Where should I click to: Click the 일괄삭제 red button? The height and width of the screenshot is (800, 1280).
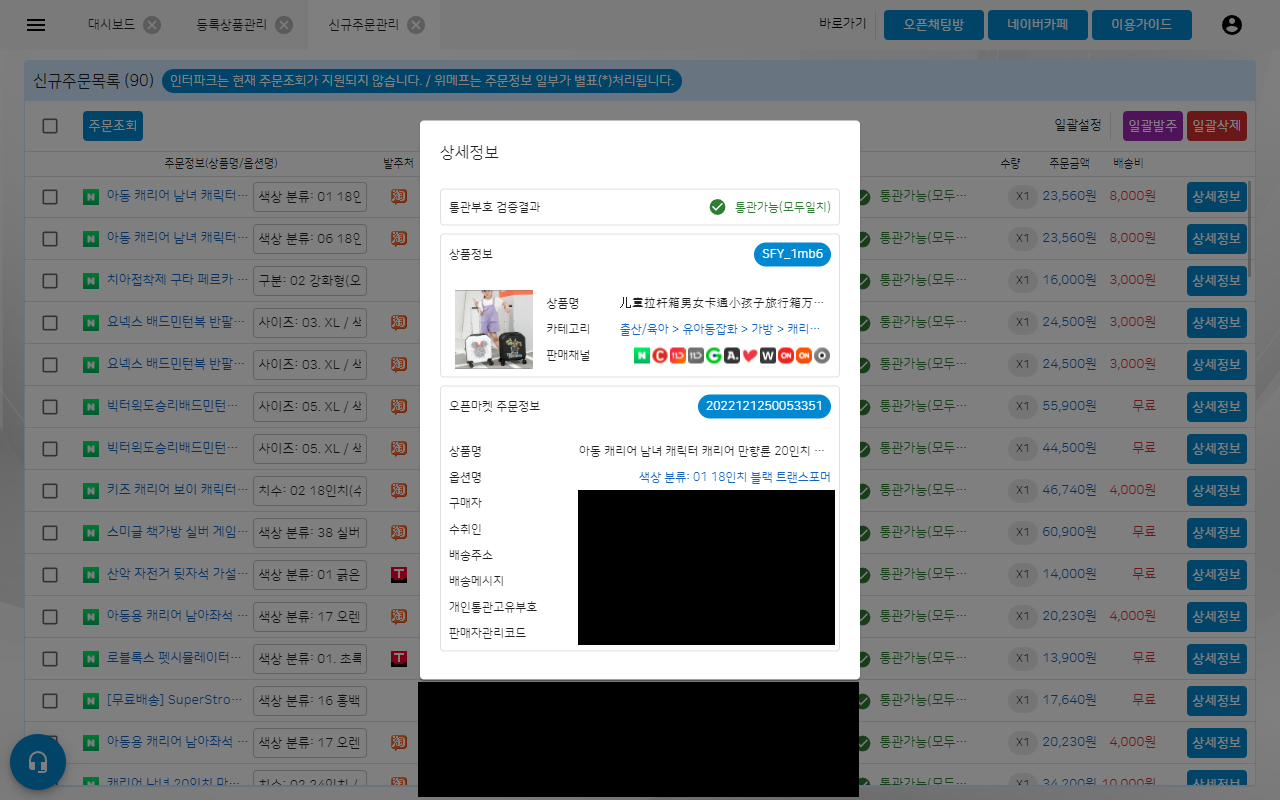point(1217,126)
